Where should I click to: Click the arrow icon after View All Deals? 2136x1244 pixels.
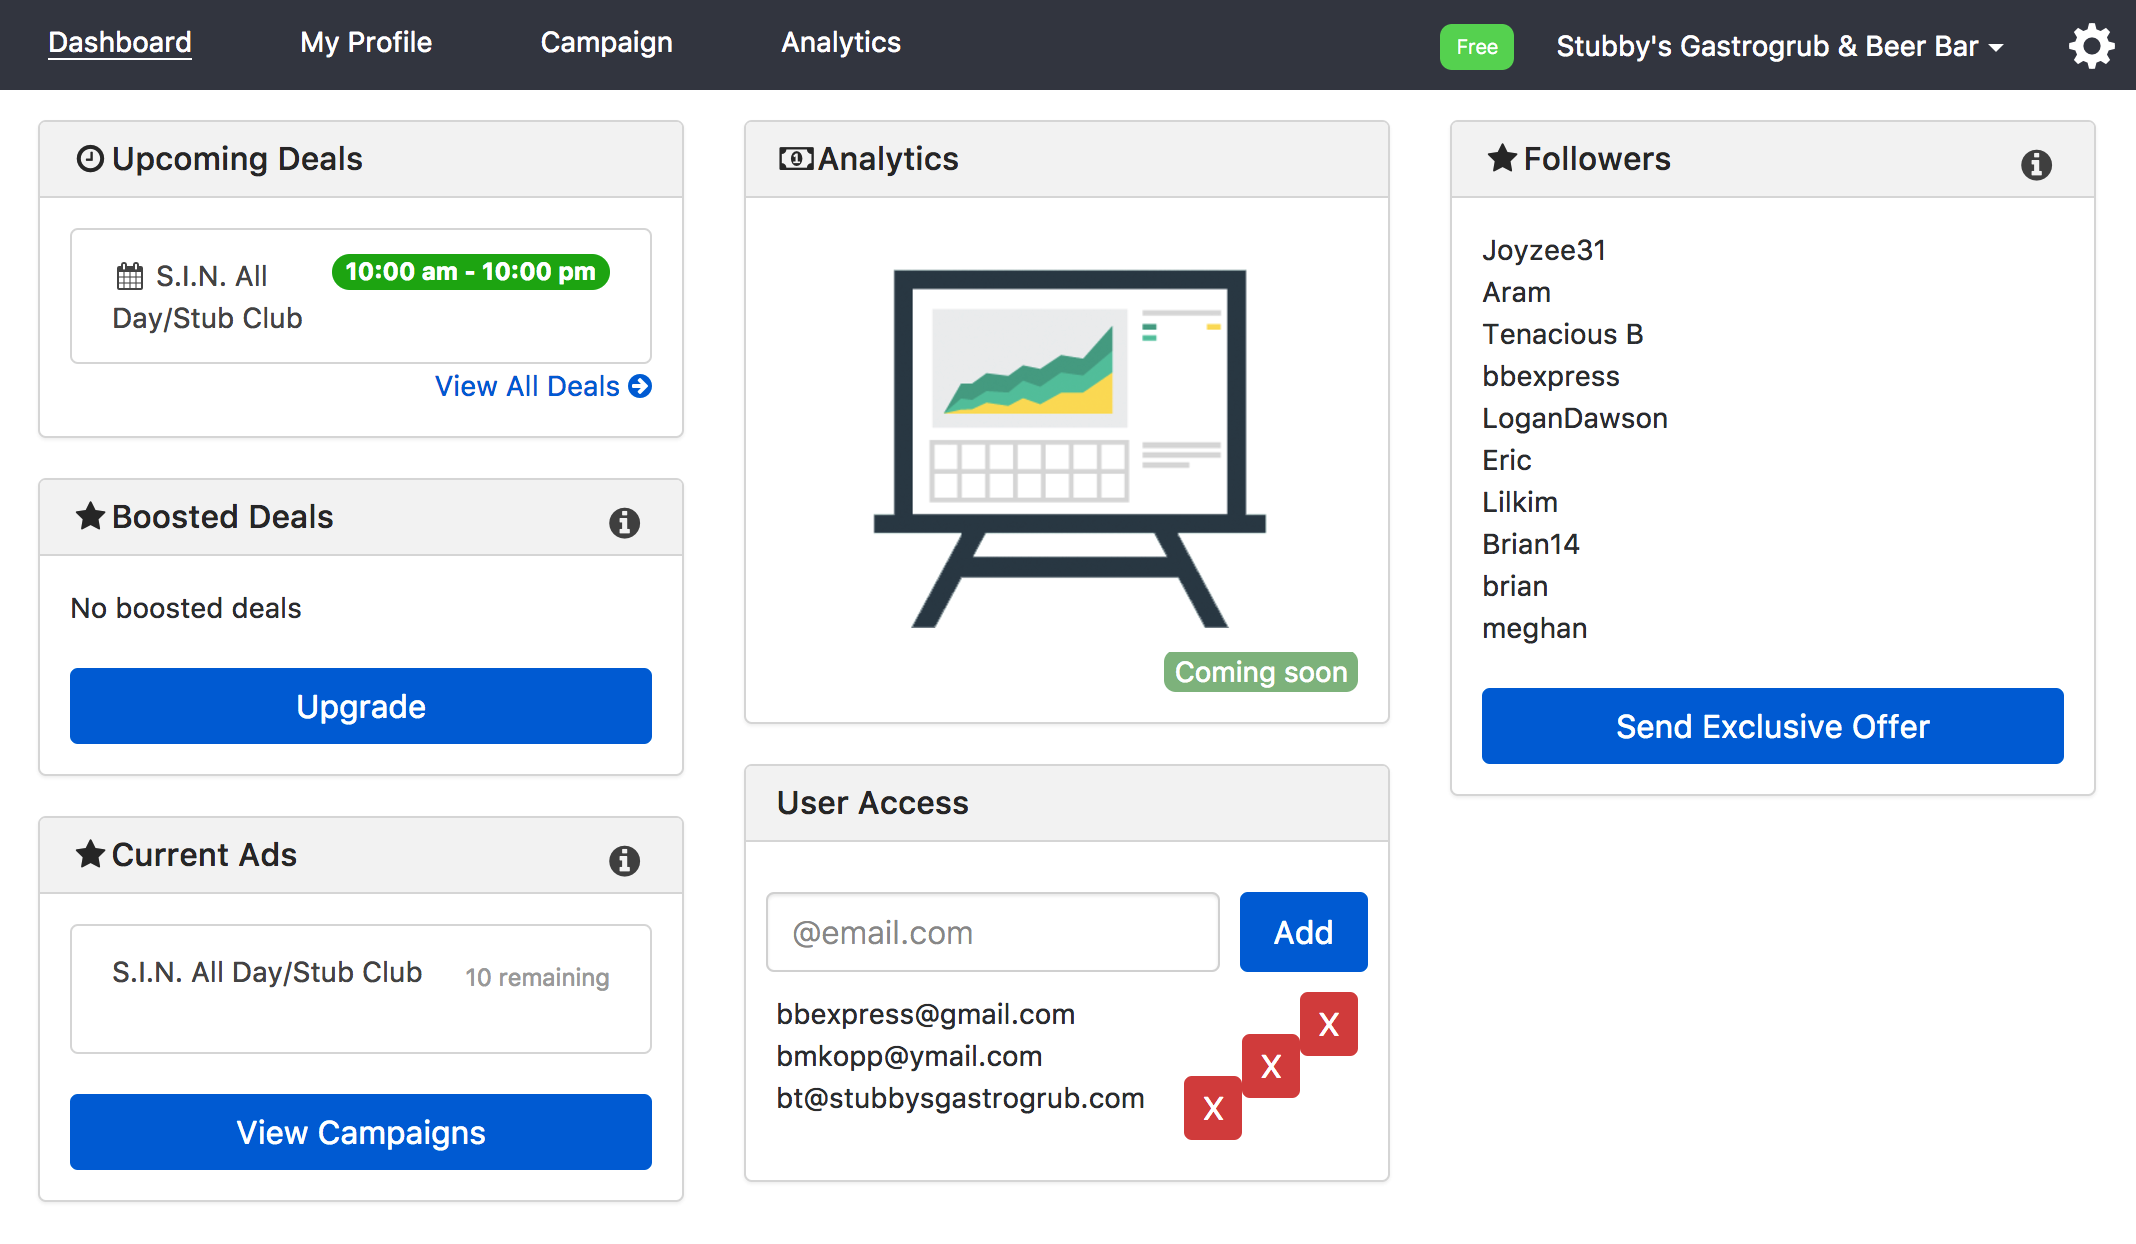tap(640, 386)
